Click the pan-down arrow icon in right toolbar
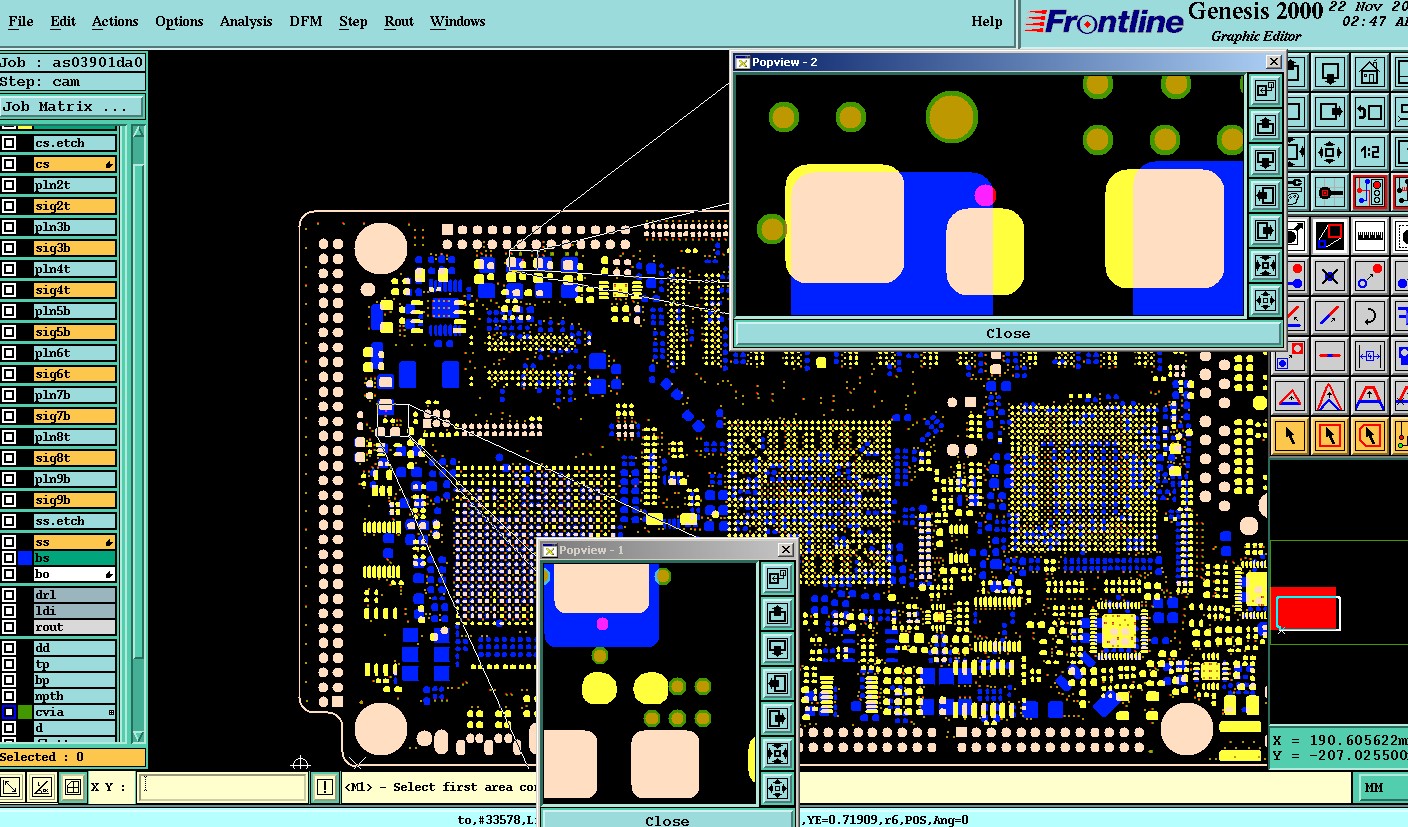Image resolution: width=1408 pixels, height=827 pixels. (1329, 72)
